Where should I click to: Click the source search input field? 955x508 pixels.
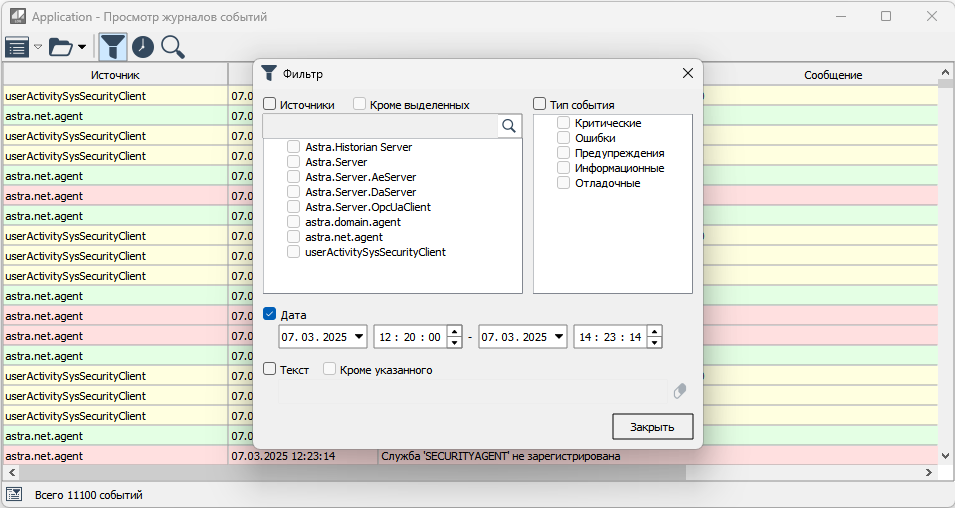coord(380,126)
